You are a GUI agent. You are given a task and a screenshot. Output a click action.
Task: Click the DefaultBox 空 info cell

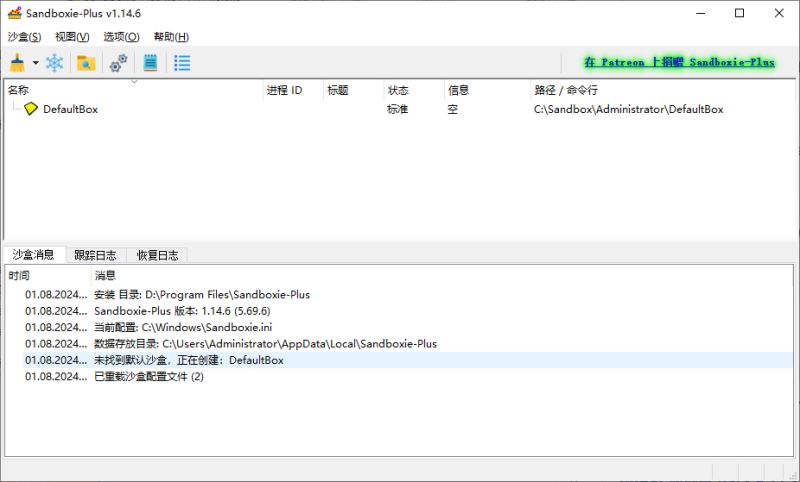[x=453, y=109]
